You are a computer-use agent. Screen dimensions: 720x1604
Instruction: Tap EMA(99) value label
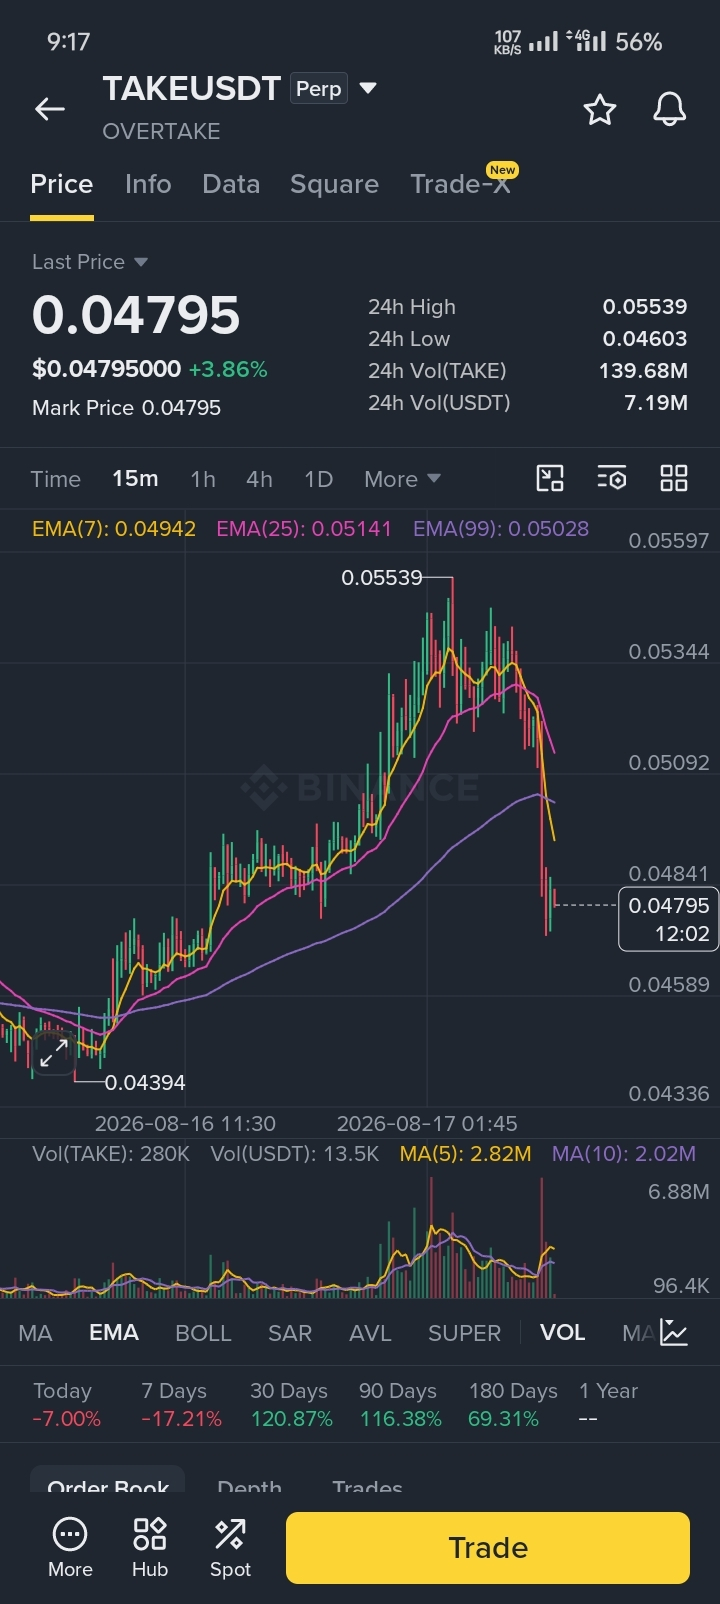(x=501, y=529)
